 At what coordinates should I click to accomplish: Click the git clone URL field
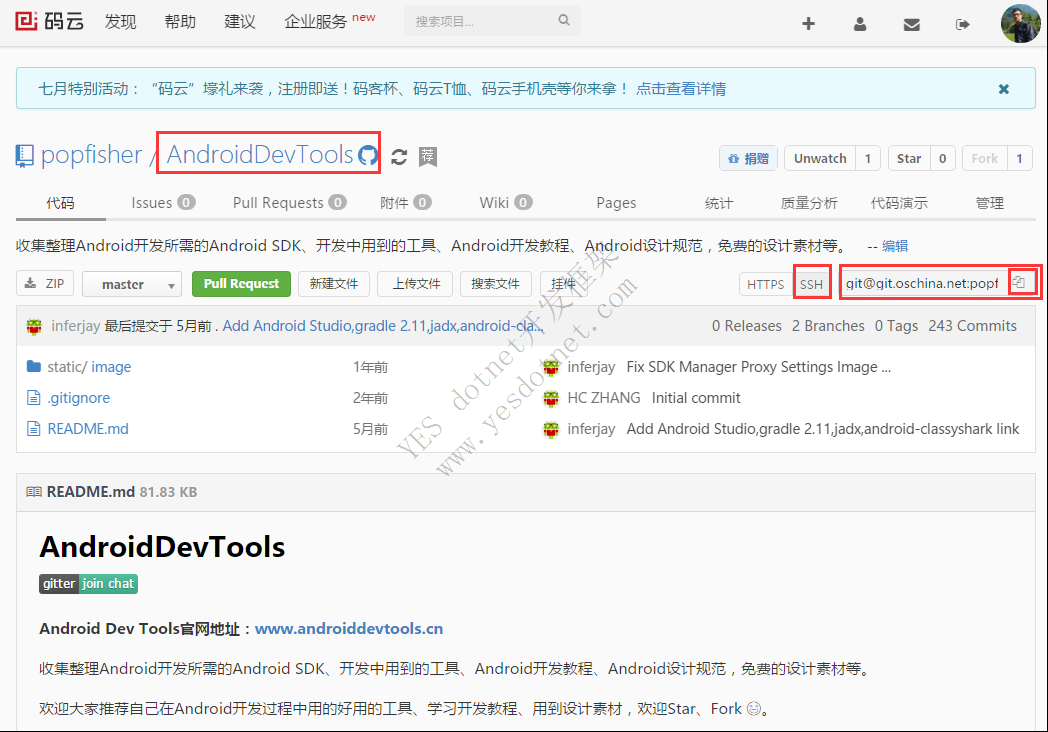[922, 283]
